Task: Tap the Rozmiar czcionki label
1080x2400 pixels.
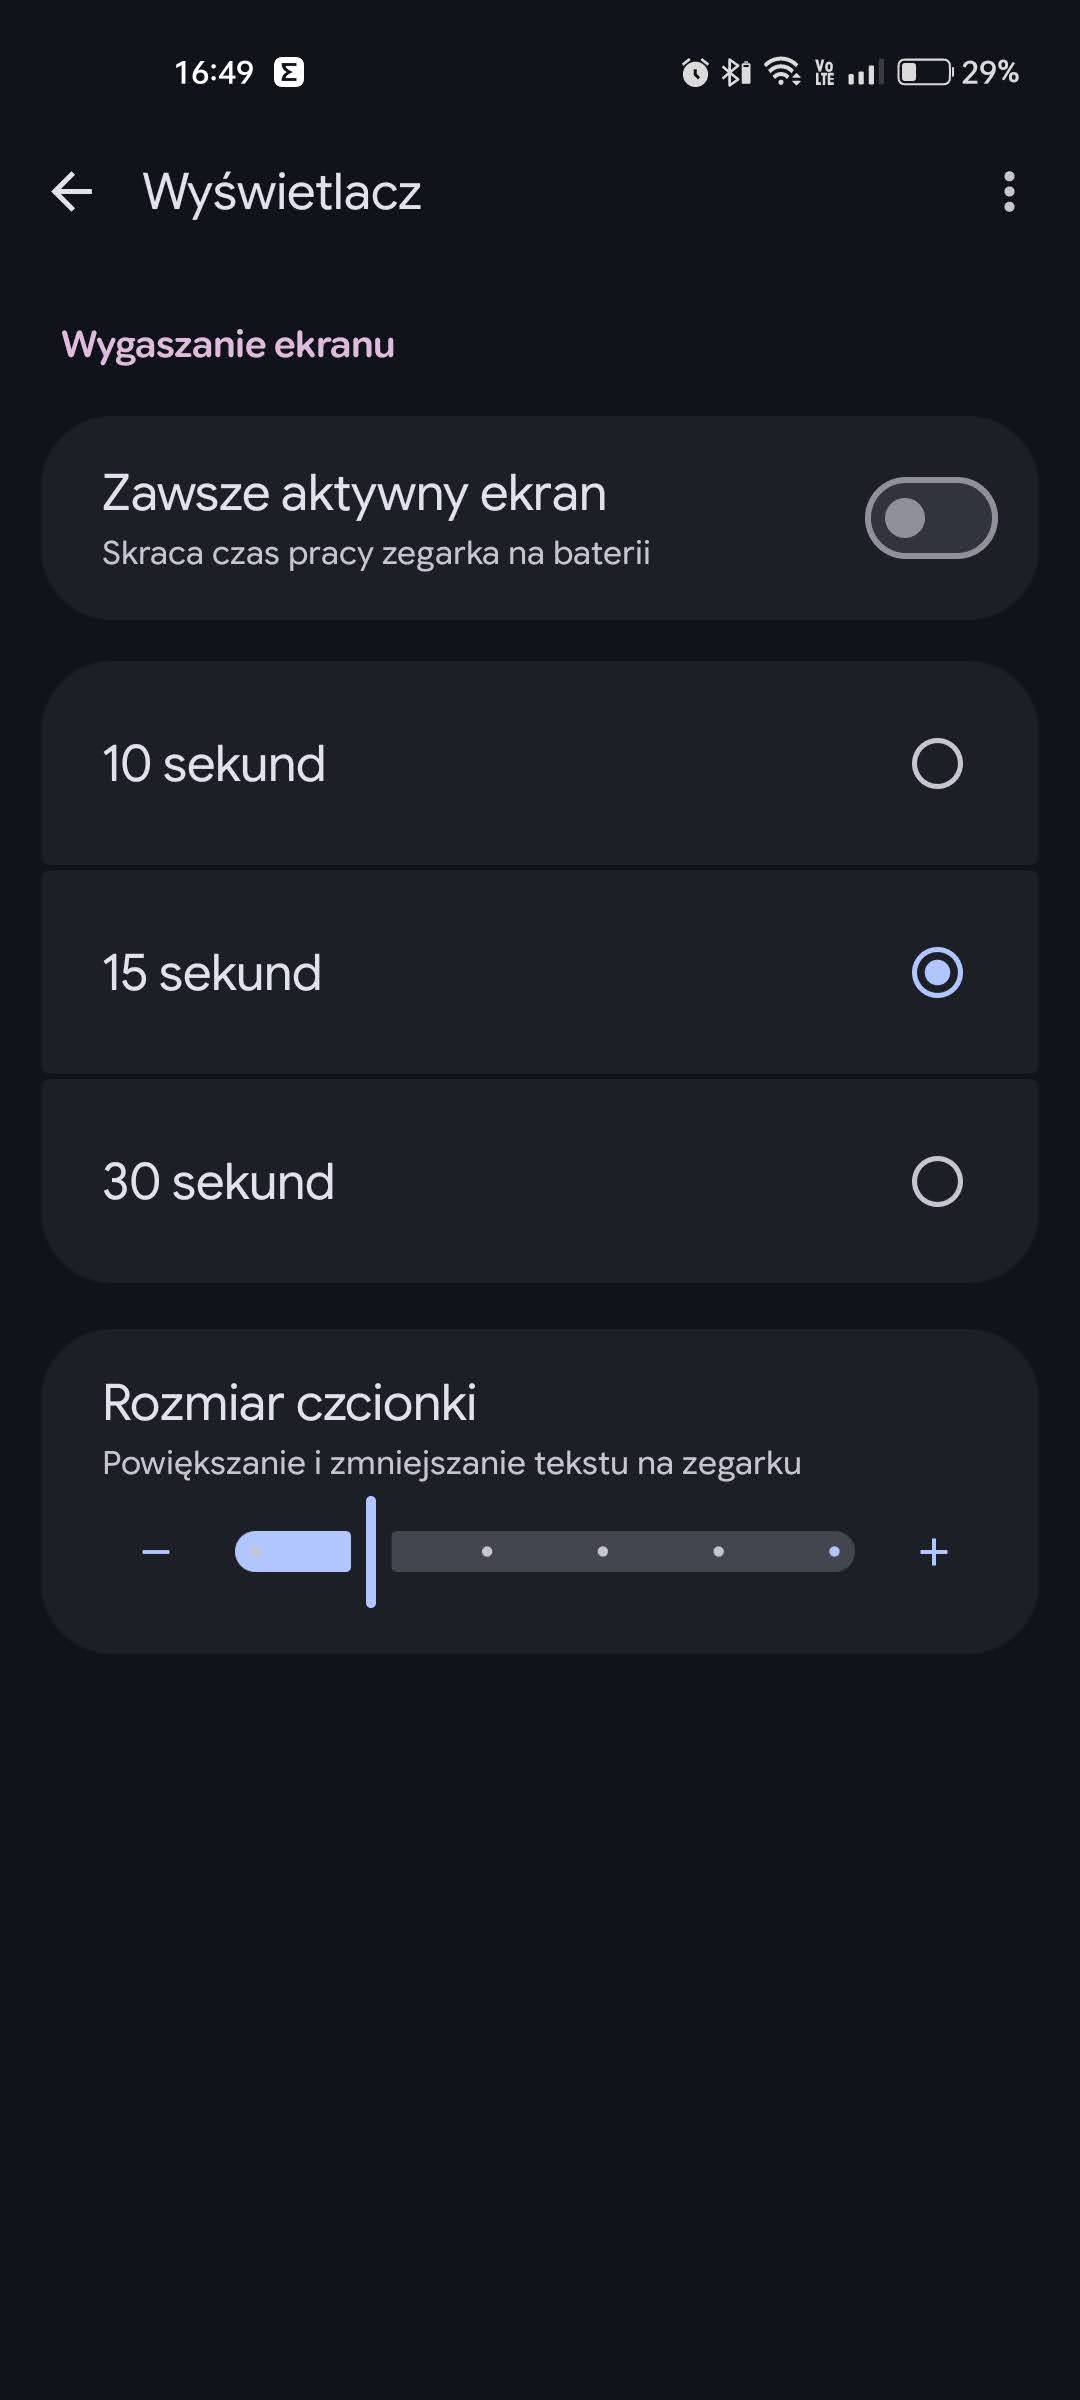Action: click(289, 1402)
